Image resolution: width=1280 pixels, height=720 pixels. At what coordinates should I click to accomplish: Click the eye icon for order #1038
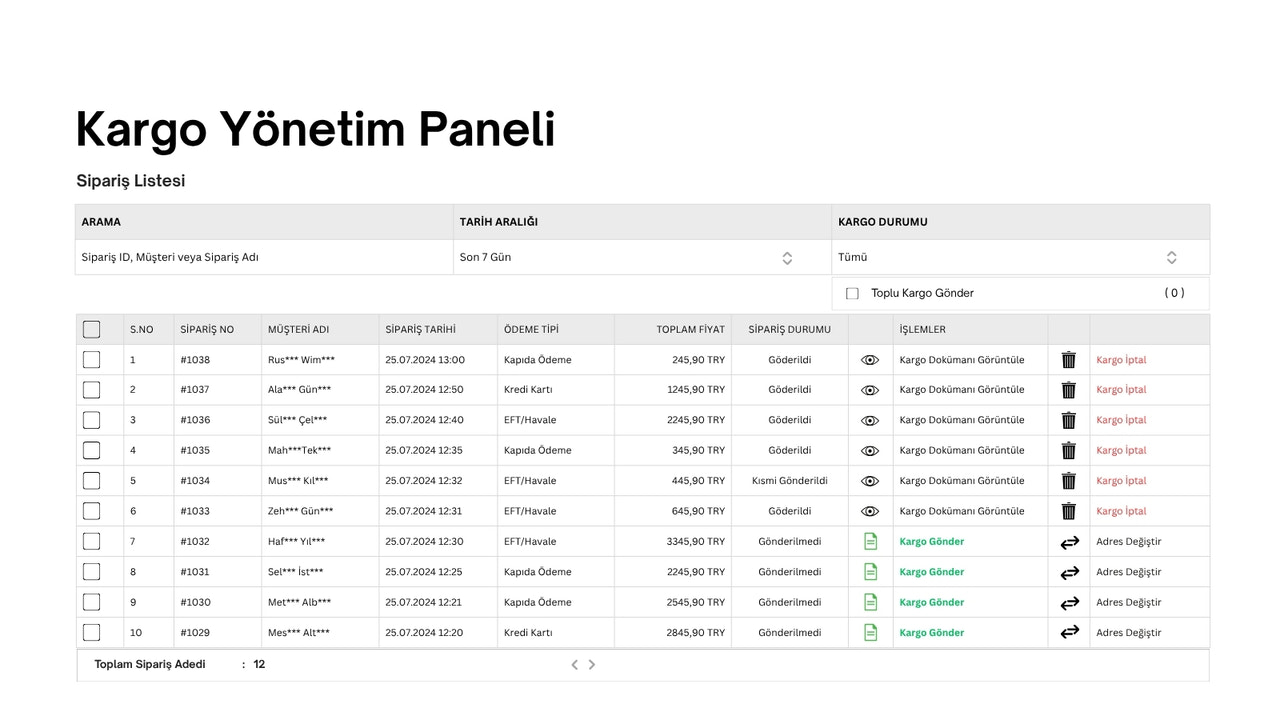click(x=870, y=360)
